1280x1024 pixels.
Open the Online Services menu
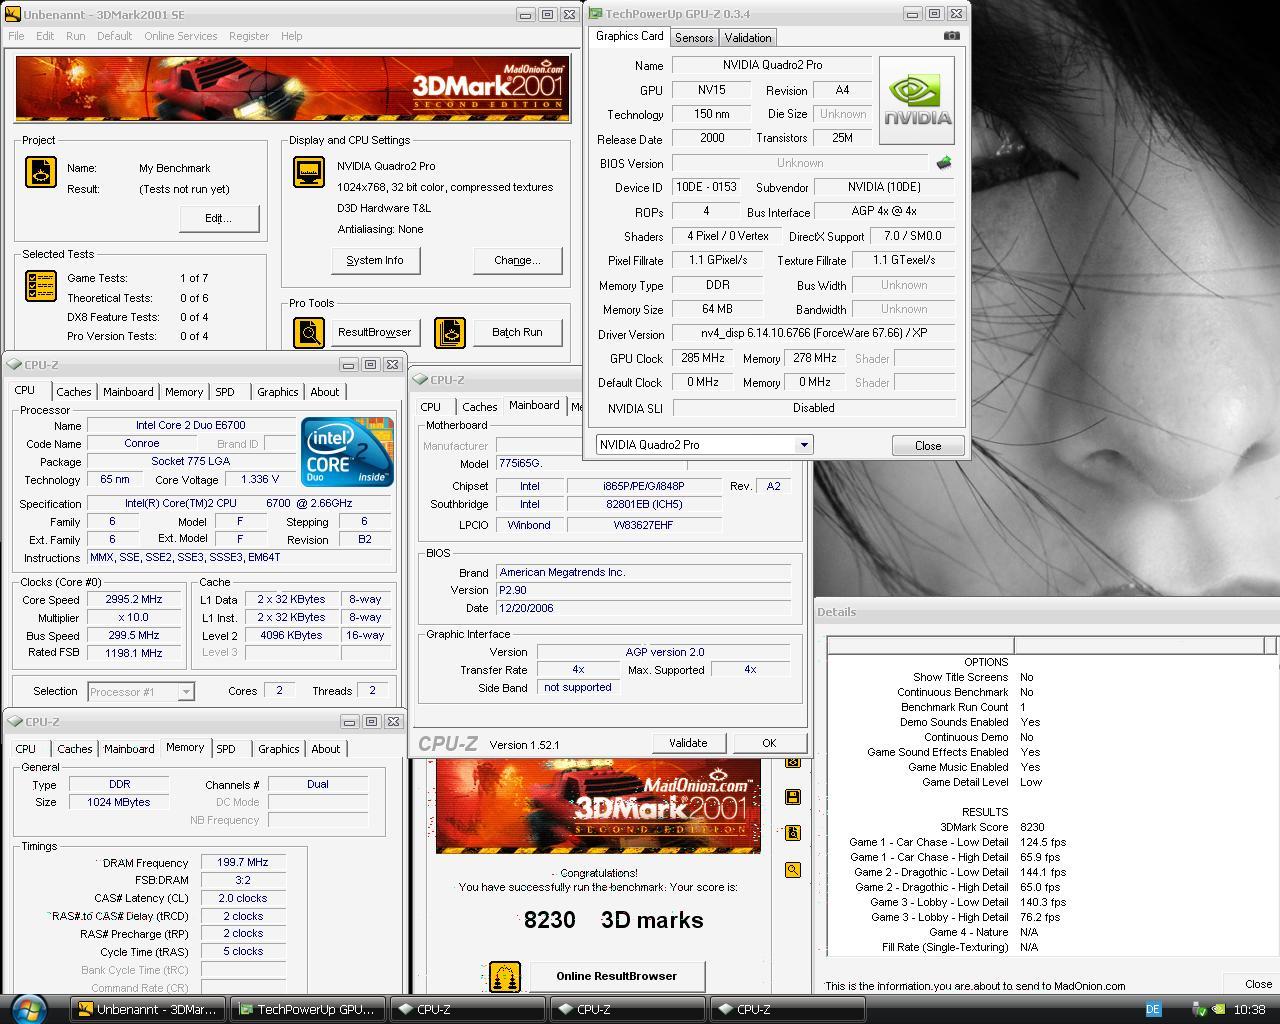tap(180, 36)
